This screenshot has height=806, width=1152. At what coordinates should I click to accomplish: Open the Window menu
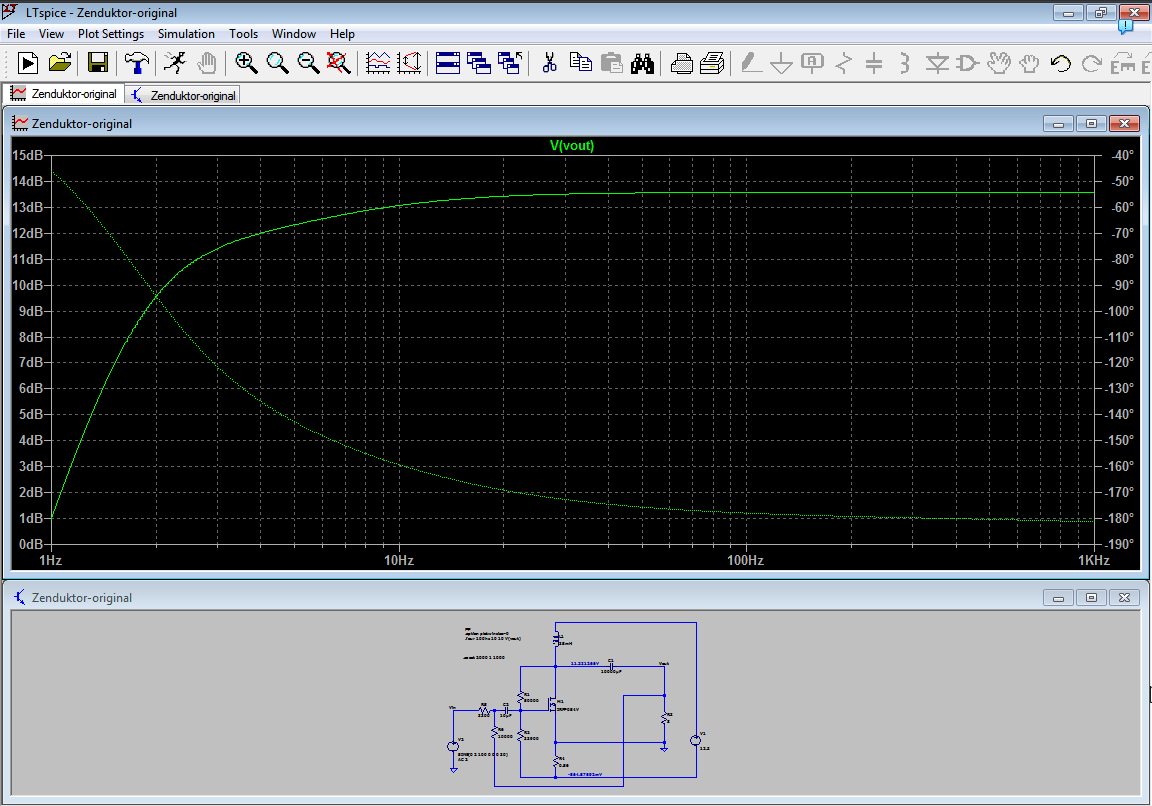[x=294, y=34]
